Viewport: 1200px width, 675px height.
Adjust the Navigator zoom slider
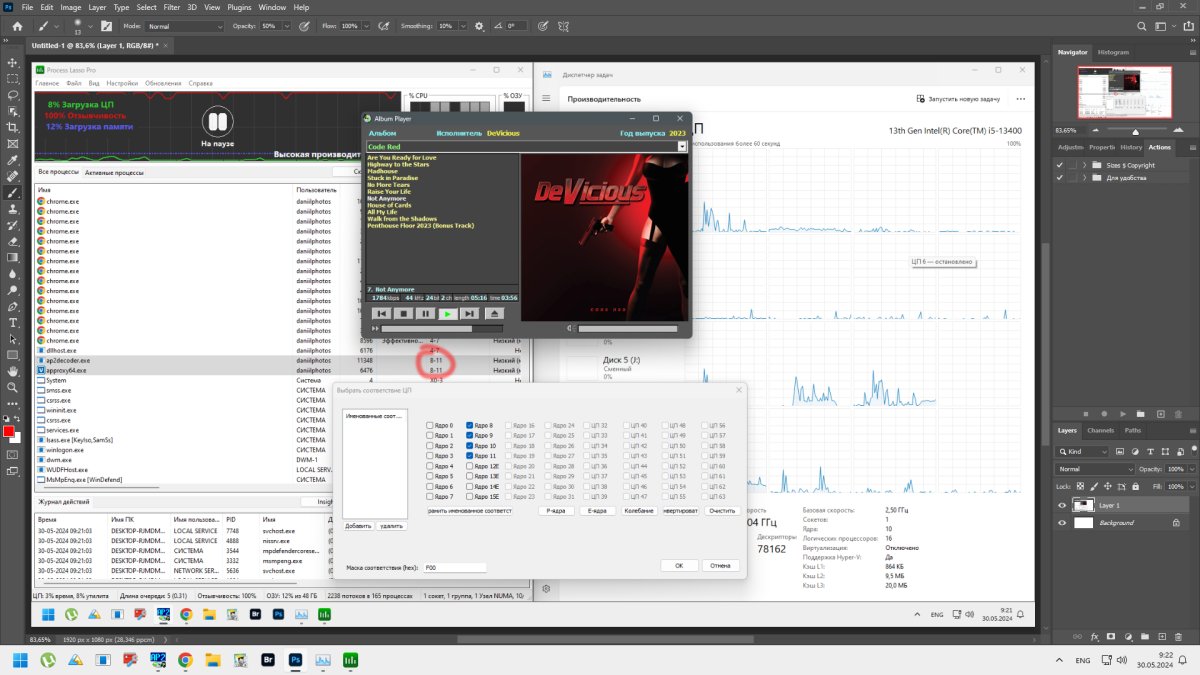1135,131
